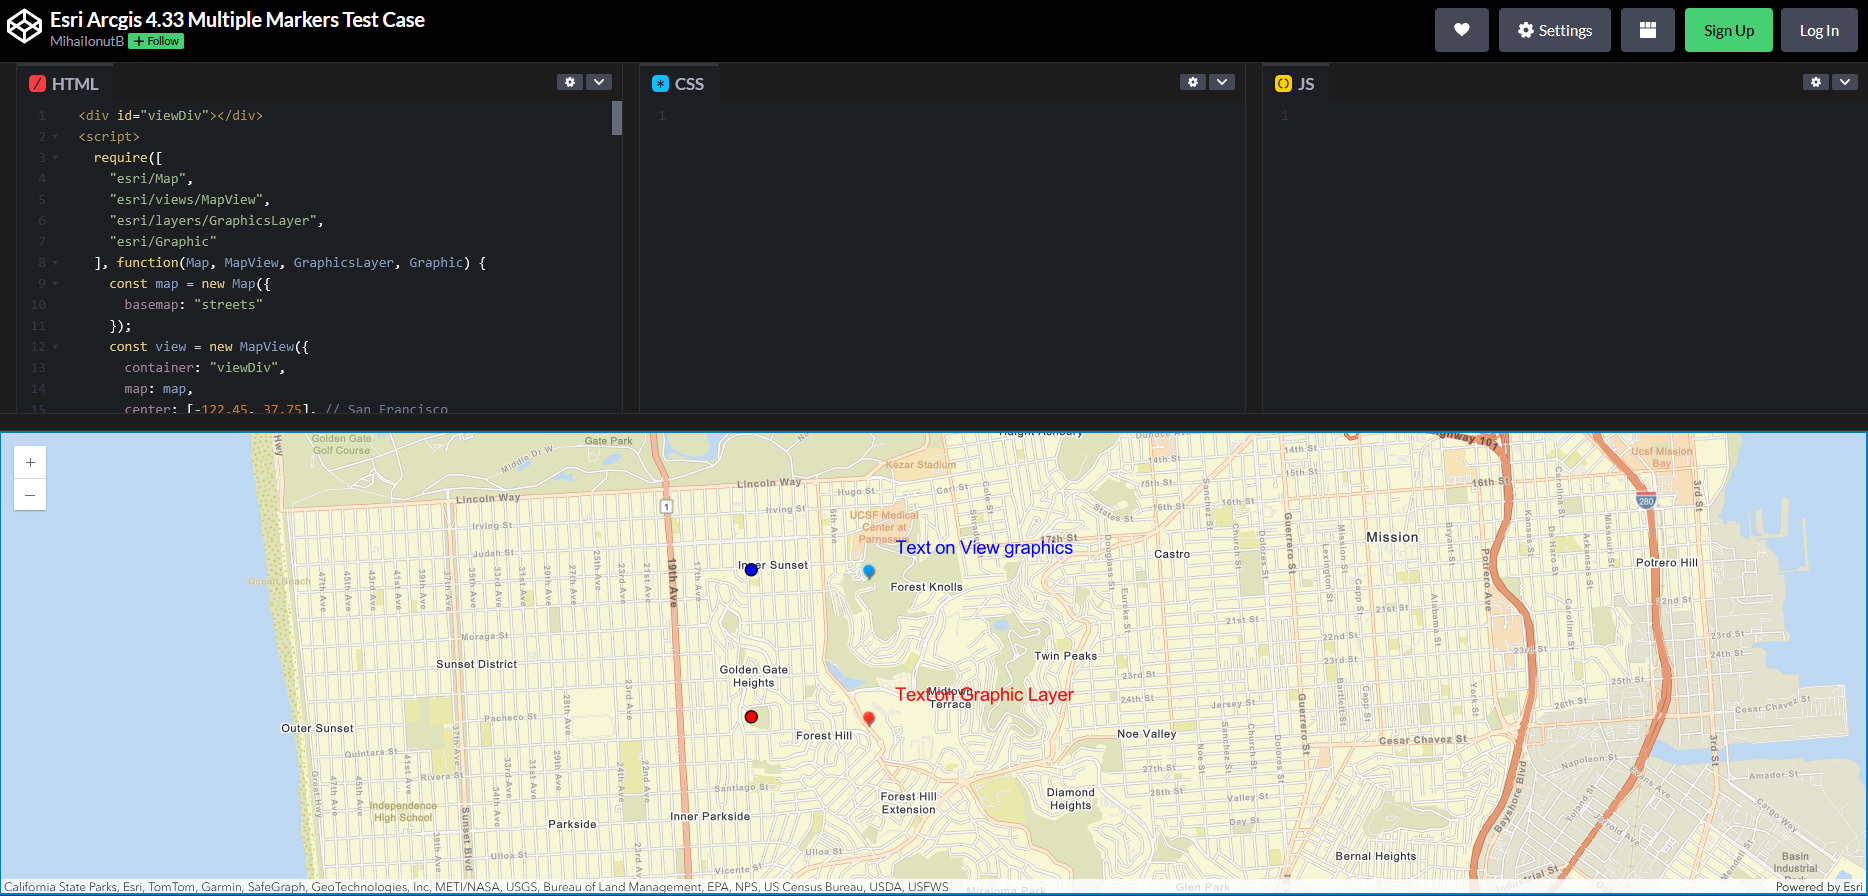Collapse the code fold at line 8
The height and width of the screenshot is (896, 1868).
[55, 263]
